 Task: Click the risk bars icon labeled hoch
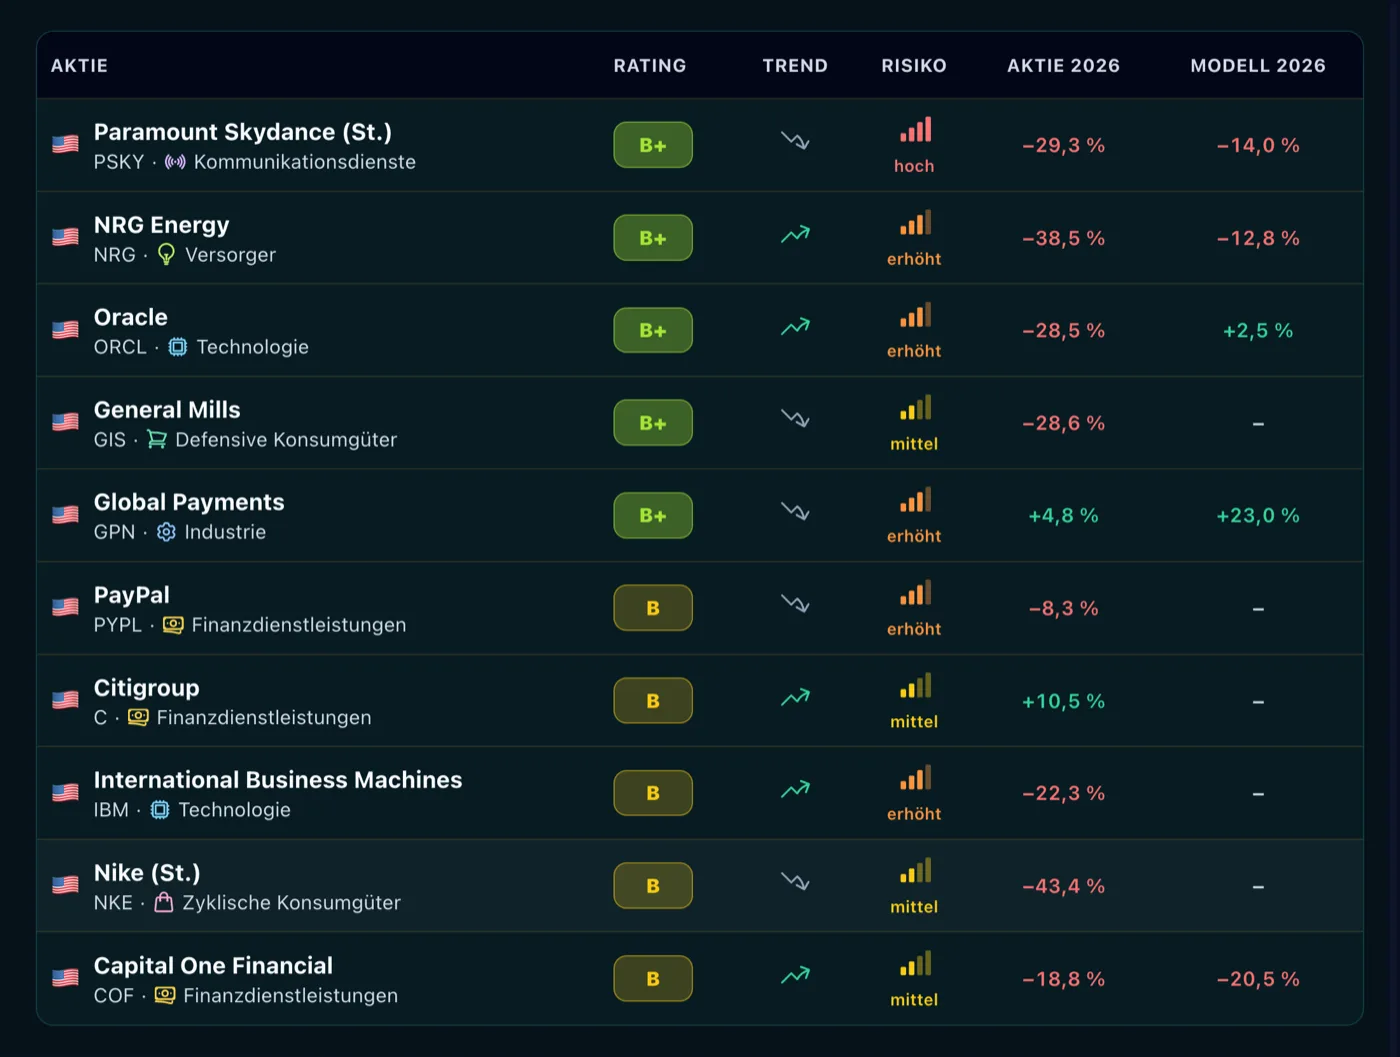(x=915, y=130)
